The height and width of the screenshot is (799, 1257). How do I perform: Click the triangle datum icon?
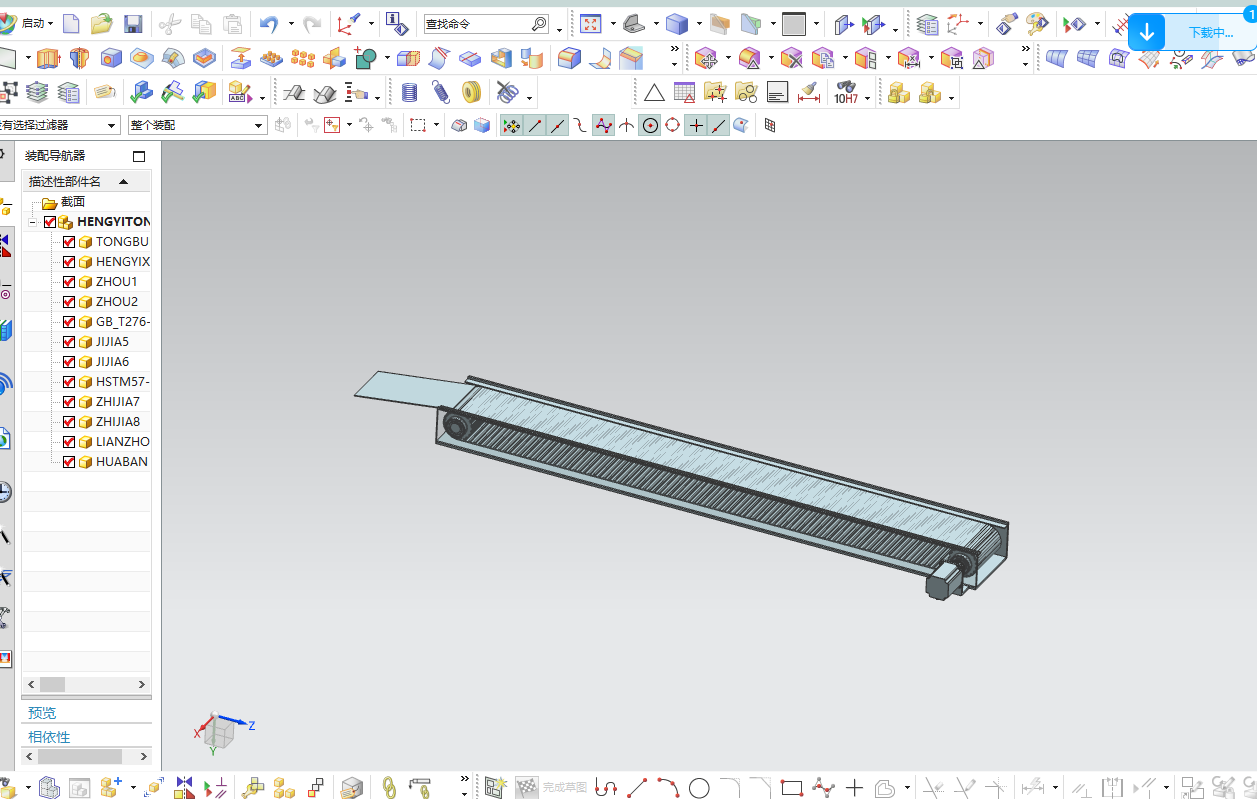tap(654, 93)
